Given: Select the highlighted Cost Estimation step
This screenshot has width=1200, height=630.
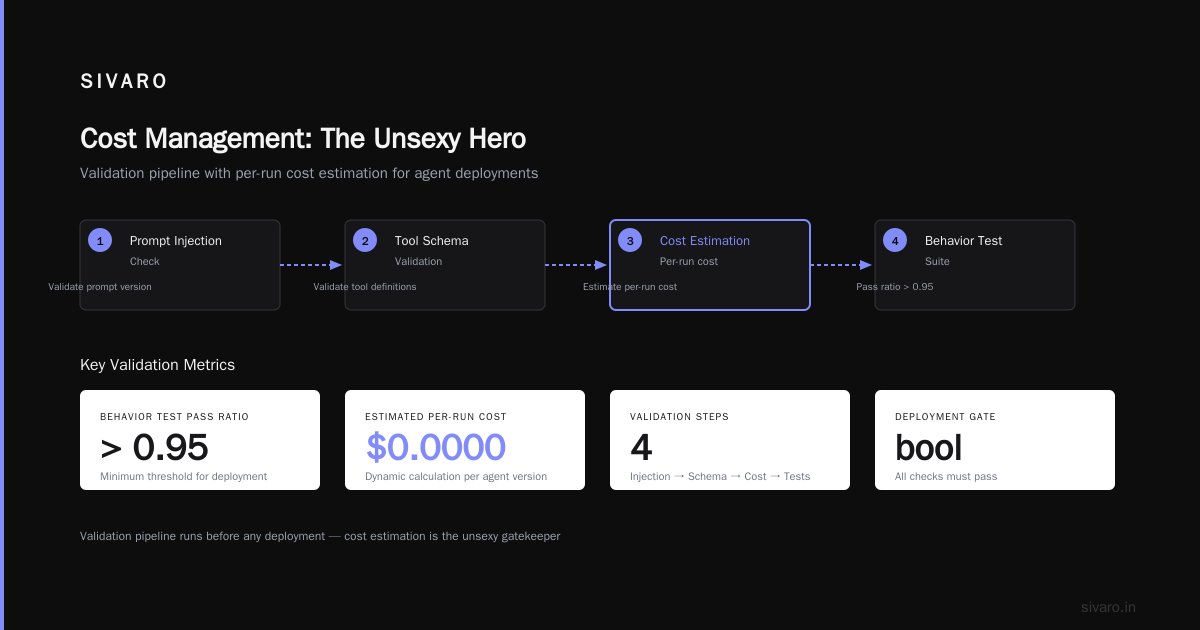Looking at the screenshot, I should point(710,265).
